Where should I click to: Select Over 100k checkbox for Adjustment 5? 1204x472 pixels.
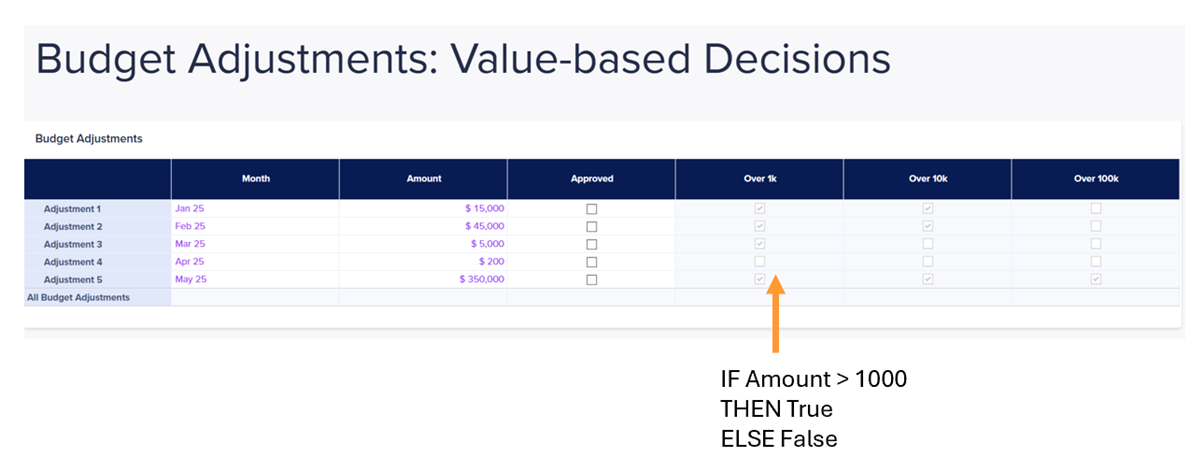click(1095, 279)
